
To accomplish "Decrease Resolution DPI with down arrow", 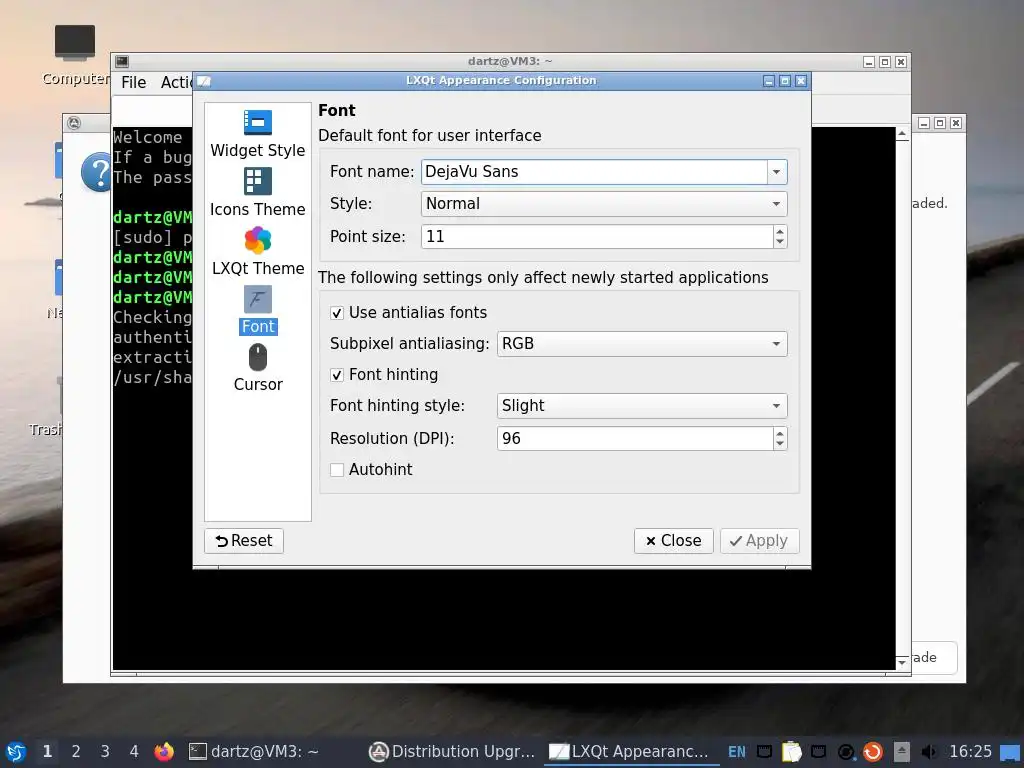I will tap(780, 444).
